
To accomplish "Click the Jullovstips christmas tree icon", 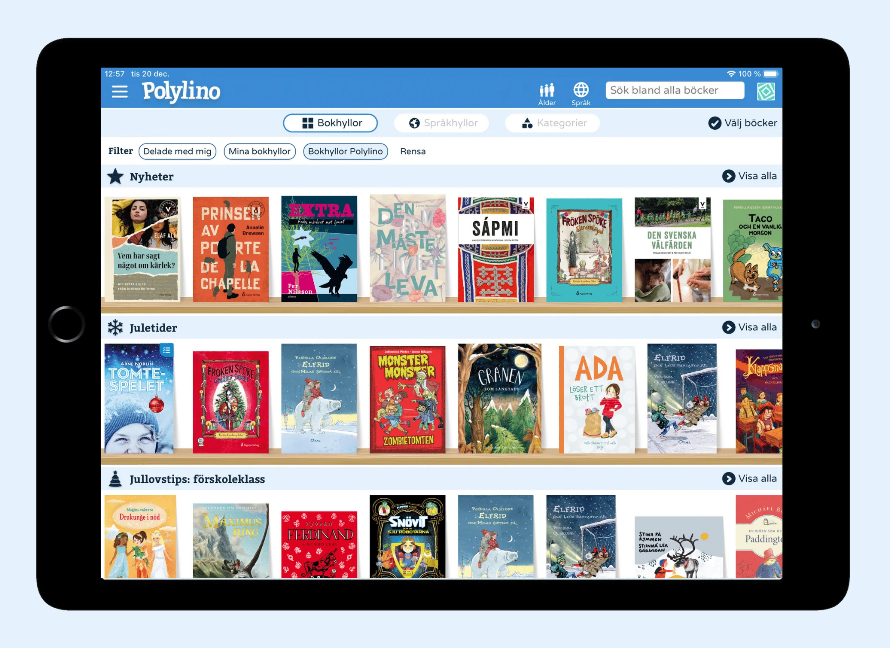I will pyautogui.click(x=115, y=479).
